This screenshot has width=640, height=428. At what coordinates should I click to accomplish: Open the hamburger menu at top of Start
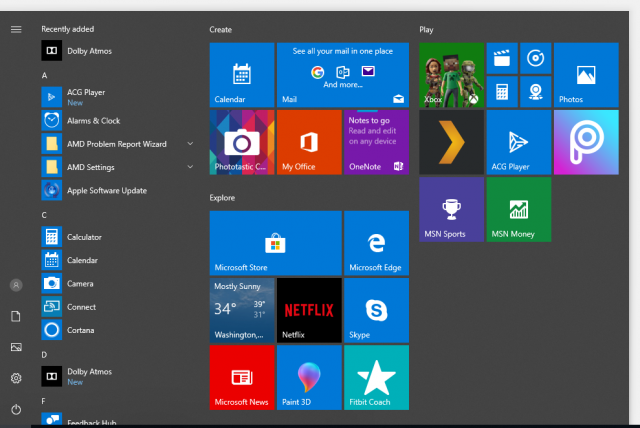point(16,29)
